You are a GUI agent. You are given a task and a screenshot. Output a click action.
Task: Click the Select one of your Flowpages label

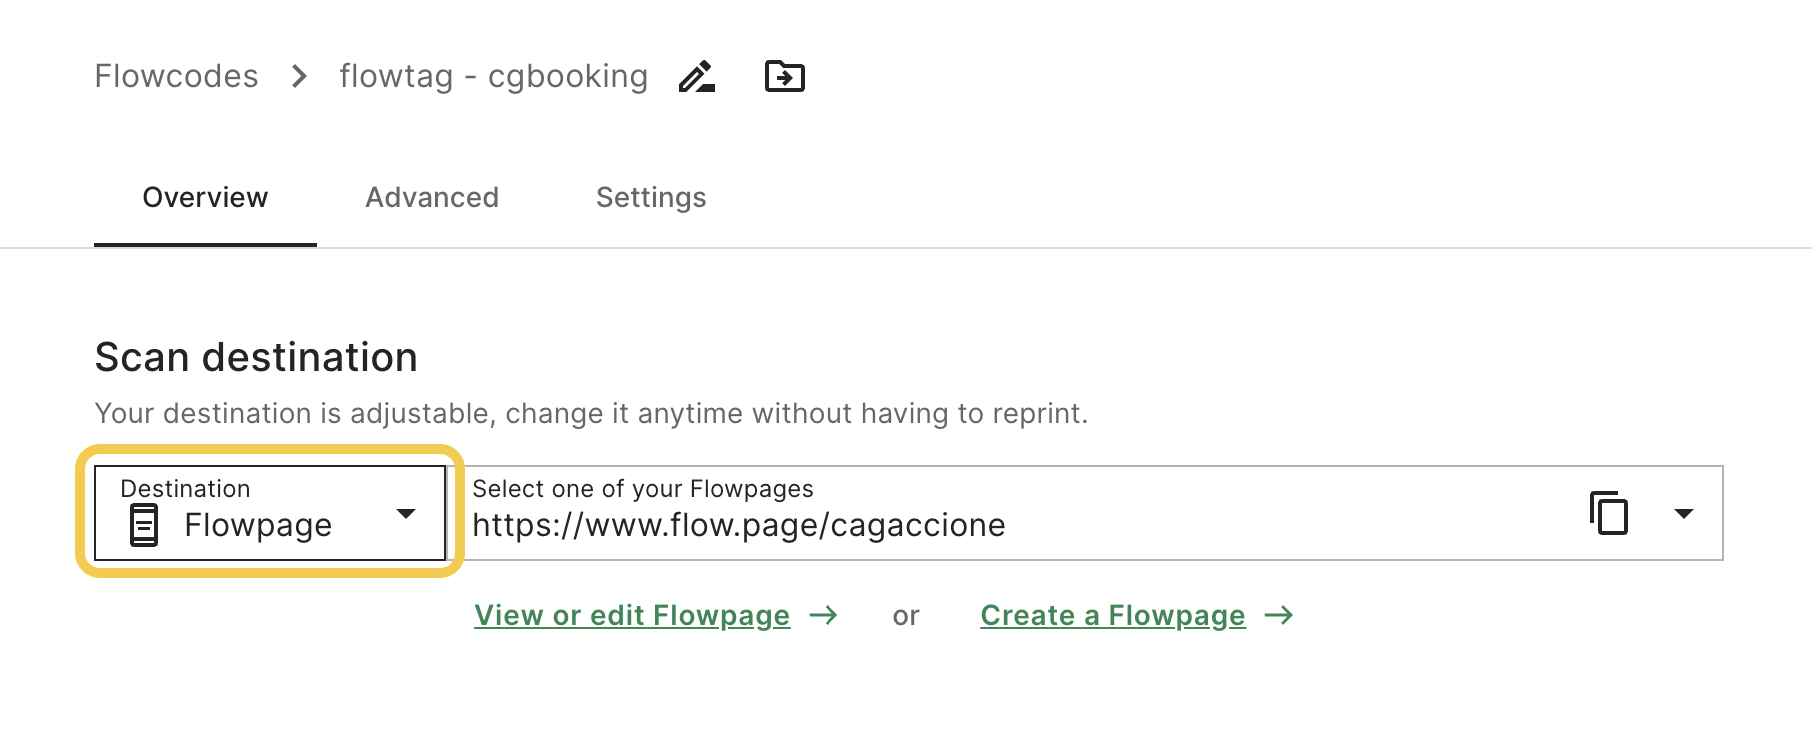643,489
